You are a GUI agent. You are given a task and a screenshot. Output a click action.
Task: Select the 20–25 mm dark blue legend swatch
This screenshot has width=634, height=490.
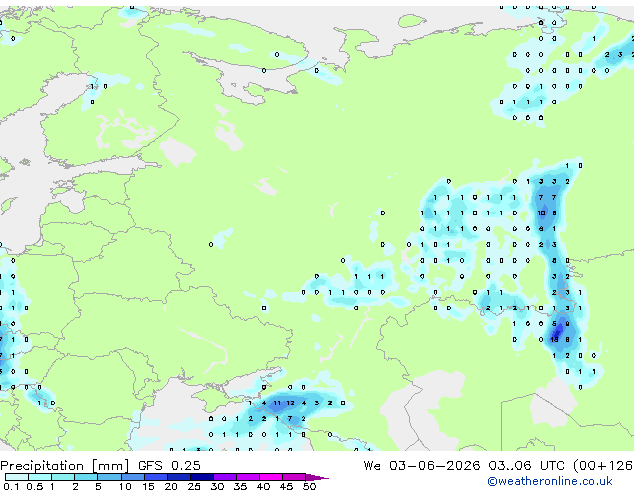(179, 477)
